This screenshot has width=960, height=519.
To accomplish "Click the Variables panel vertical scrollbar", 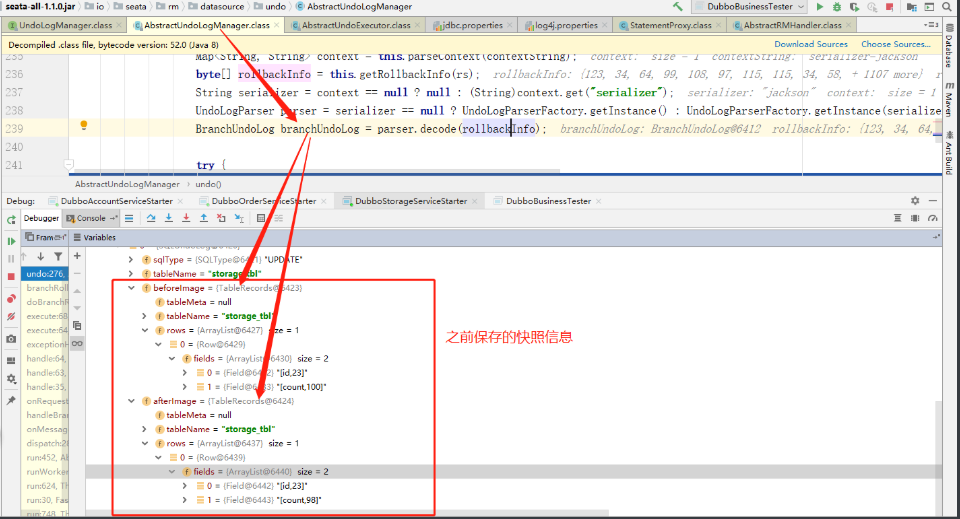I will pos(939,453).
